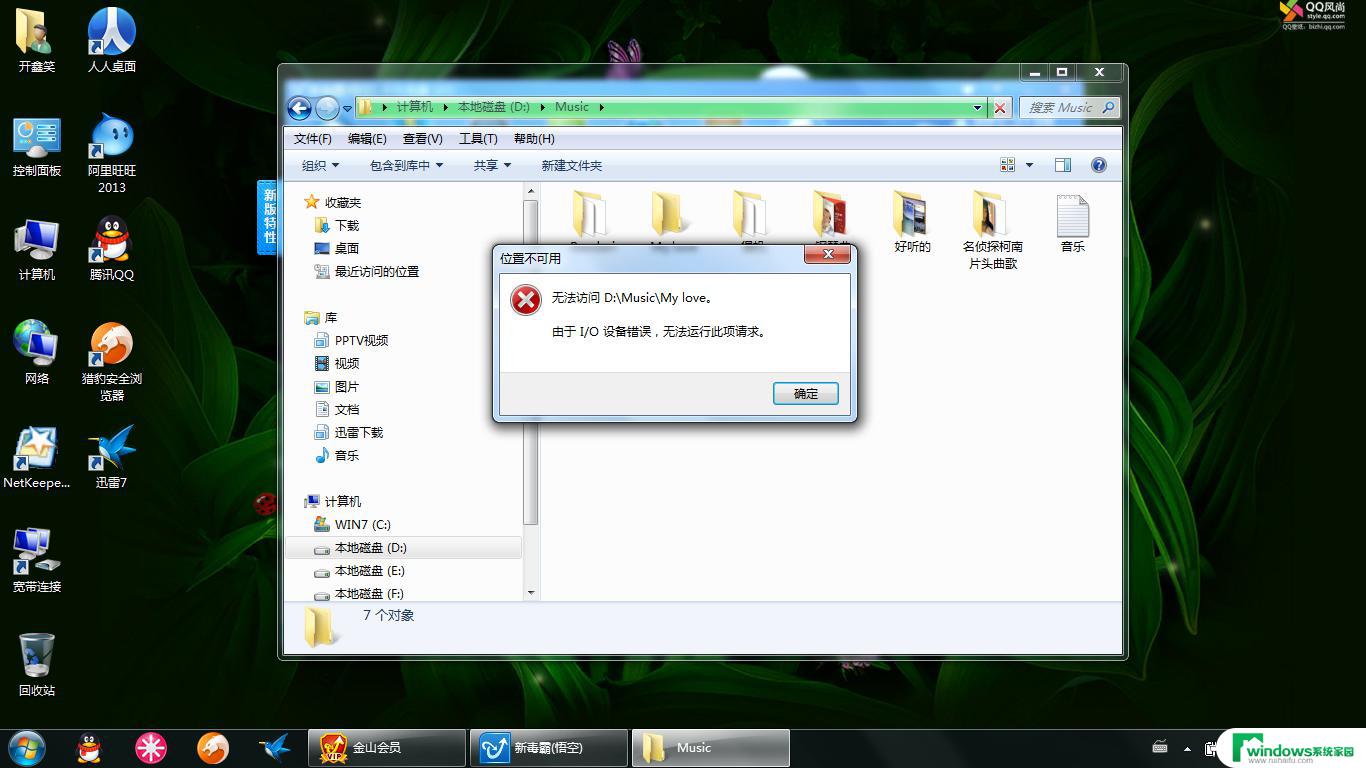Click the pink snowflake taskbar icon
Screen dimensions: 1366x768
(x=151, y=747)
